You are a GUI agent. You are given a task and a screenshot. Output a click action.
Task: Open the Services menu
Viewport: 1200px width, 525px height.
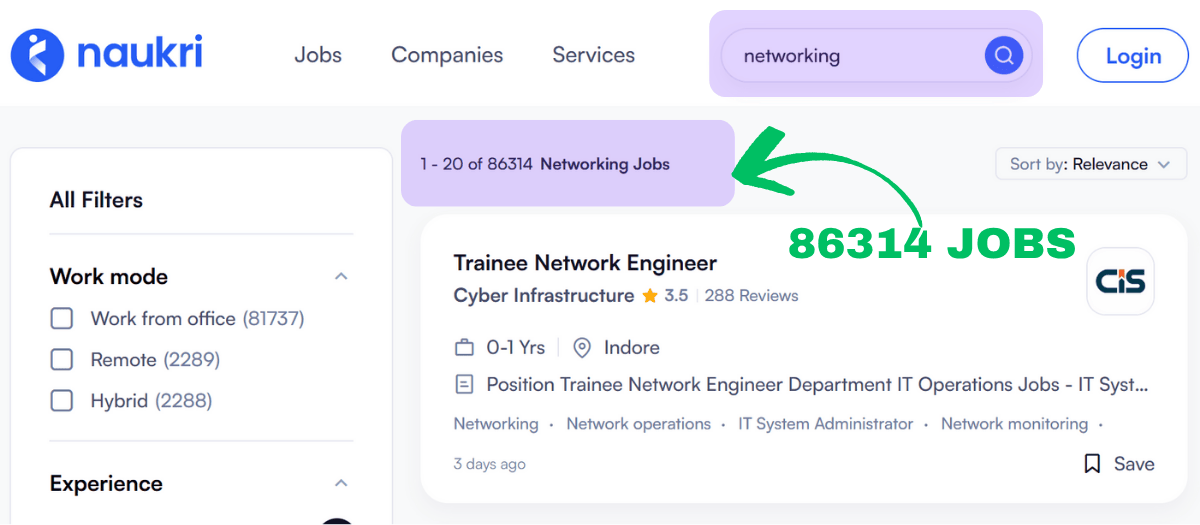coord(593,55)
